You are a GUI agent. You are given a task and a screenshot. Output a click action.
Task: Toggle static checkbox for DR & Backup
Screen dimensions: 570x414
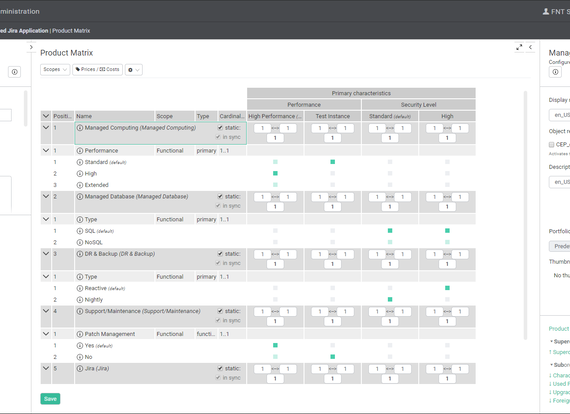click(x=220, y=254)
